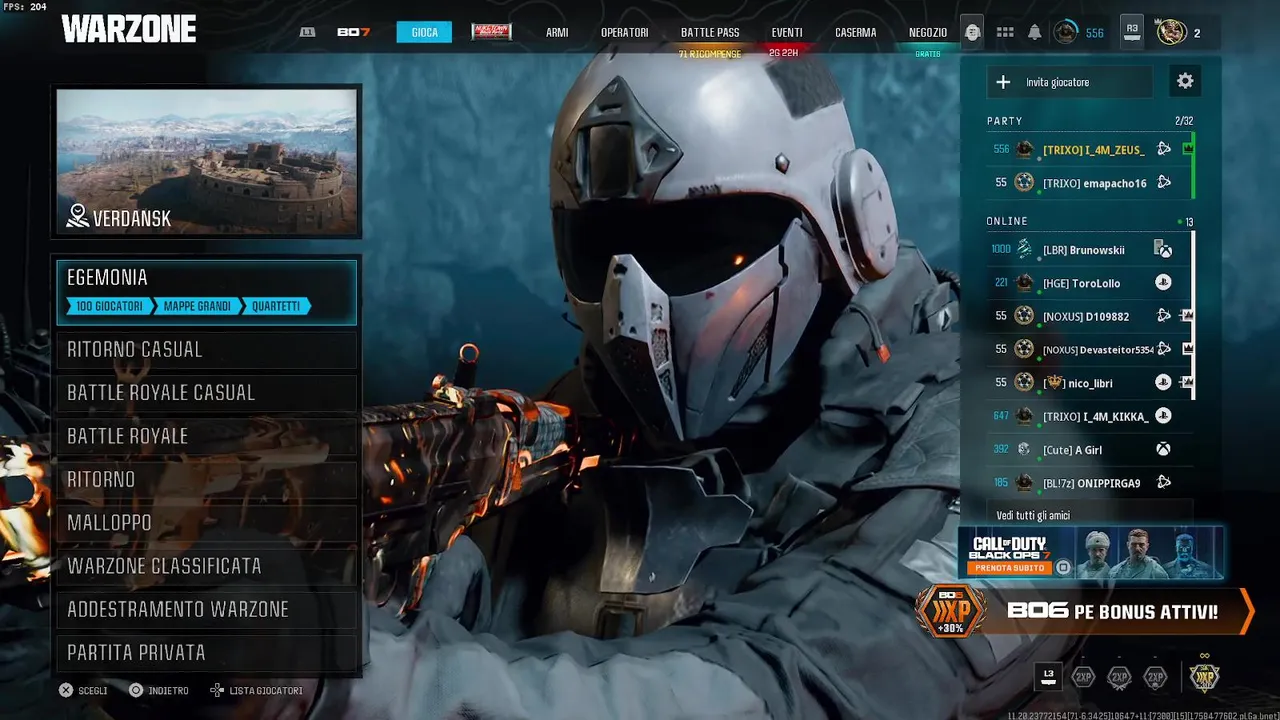Screen dimensions: 1280x720
Task: Select the GIOCA tab
Action: coord(424,32)
